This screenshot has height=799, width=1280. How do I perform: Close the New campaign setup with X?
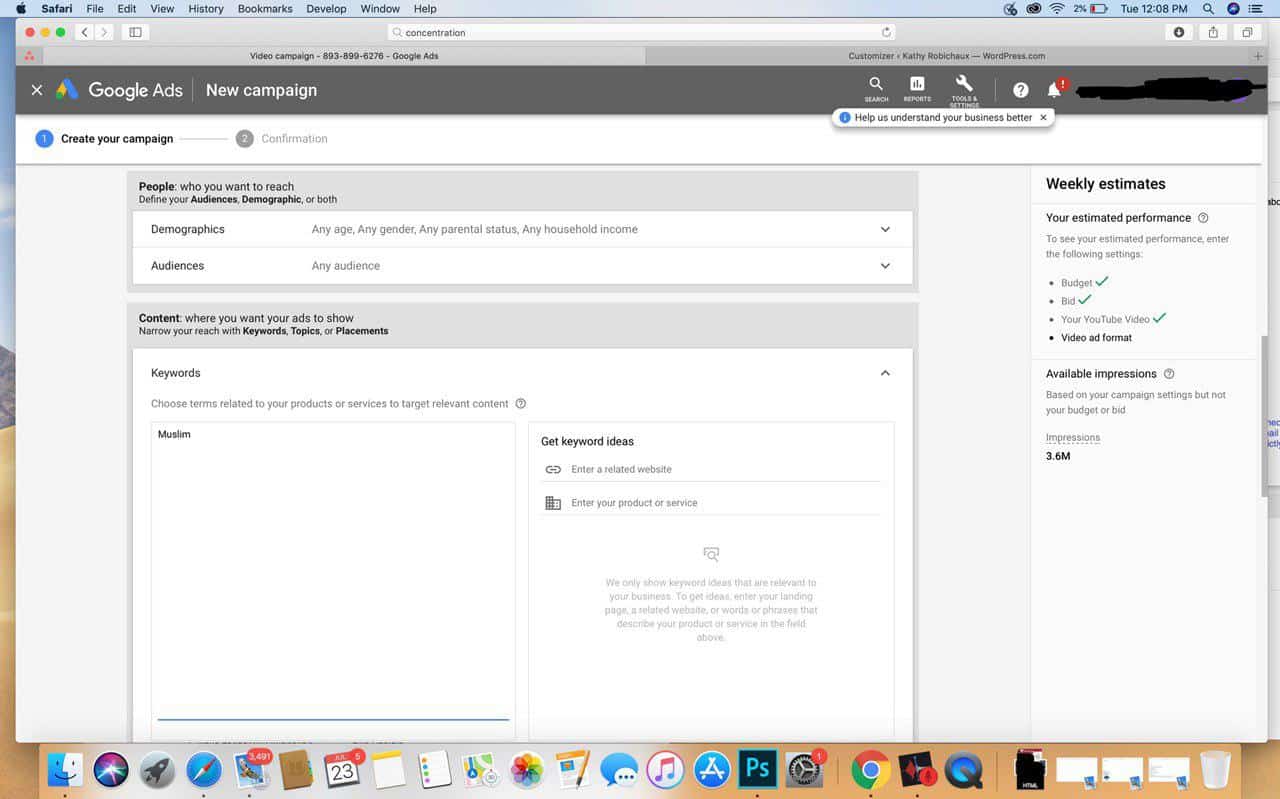37,90
